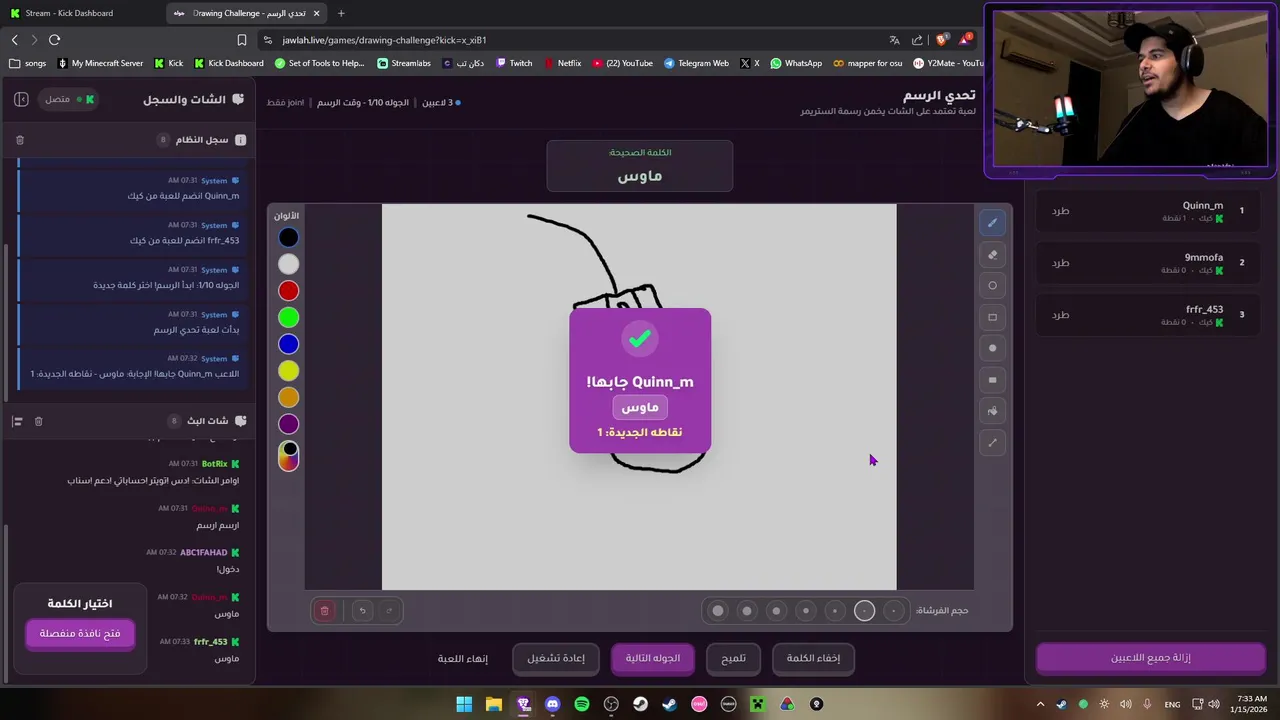Open a new browser tab
Image resolution: width=1280 pixels, height=720 pixels.
point(341,13)
